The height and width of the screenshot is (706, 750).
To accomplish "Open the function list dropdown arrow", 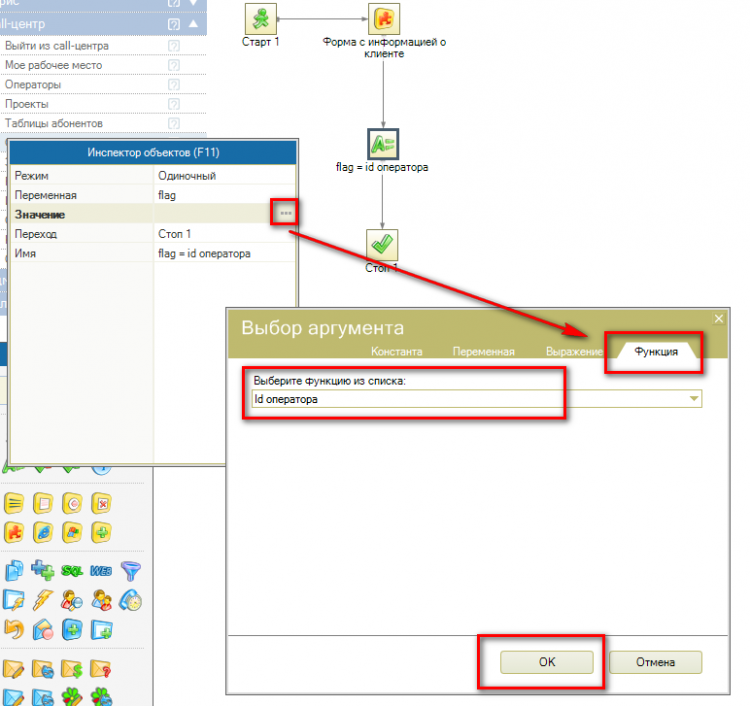I will [693, 399].
